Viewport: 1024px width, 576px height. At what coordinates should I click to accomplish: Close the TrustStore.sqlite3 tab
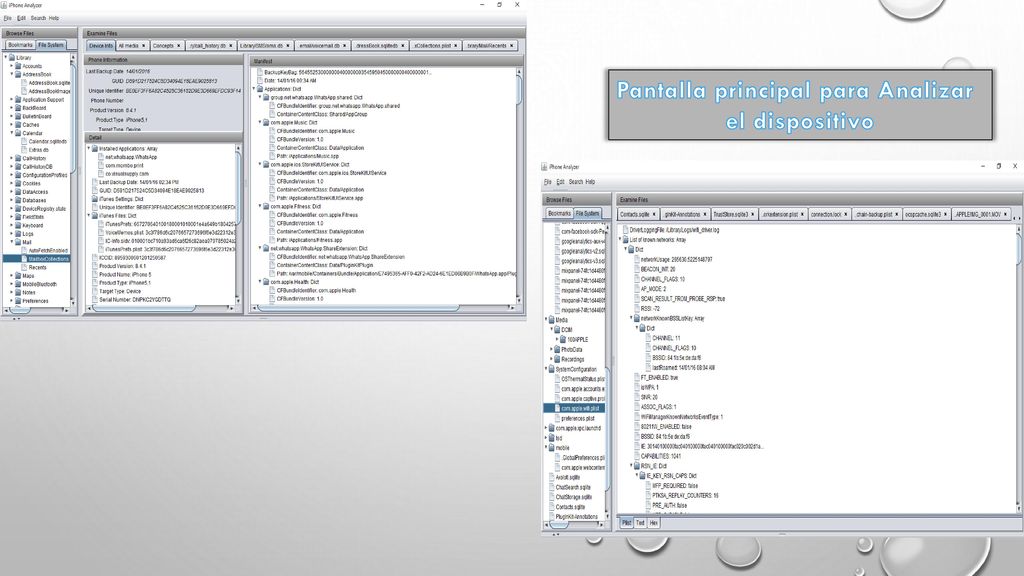(x=752, y=214)
